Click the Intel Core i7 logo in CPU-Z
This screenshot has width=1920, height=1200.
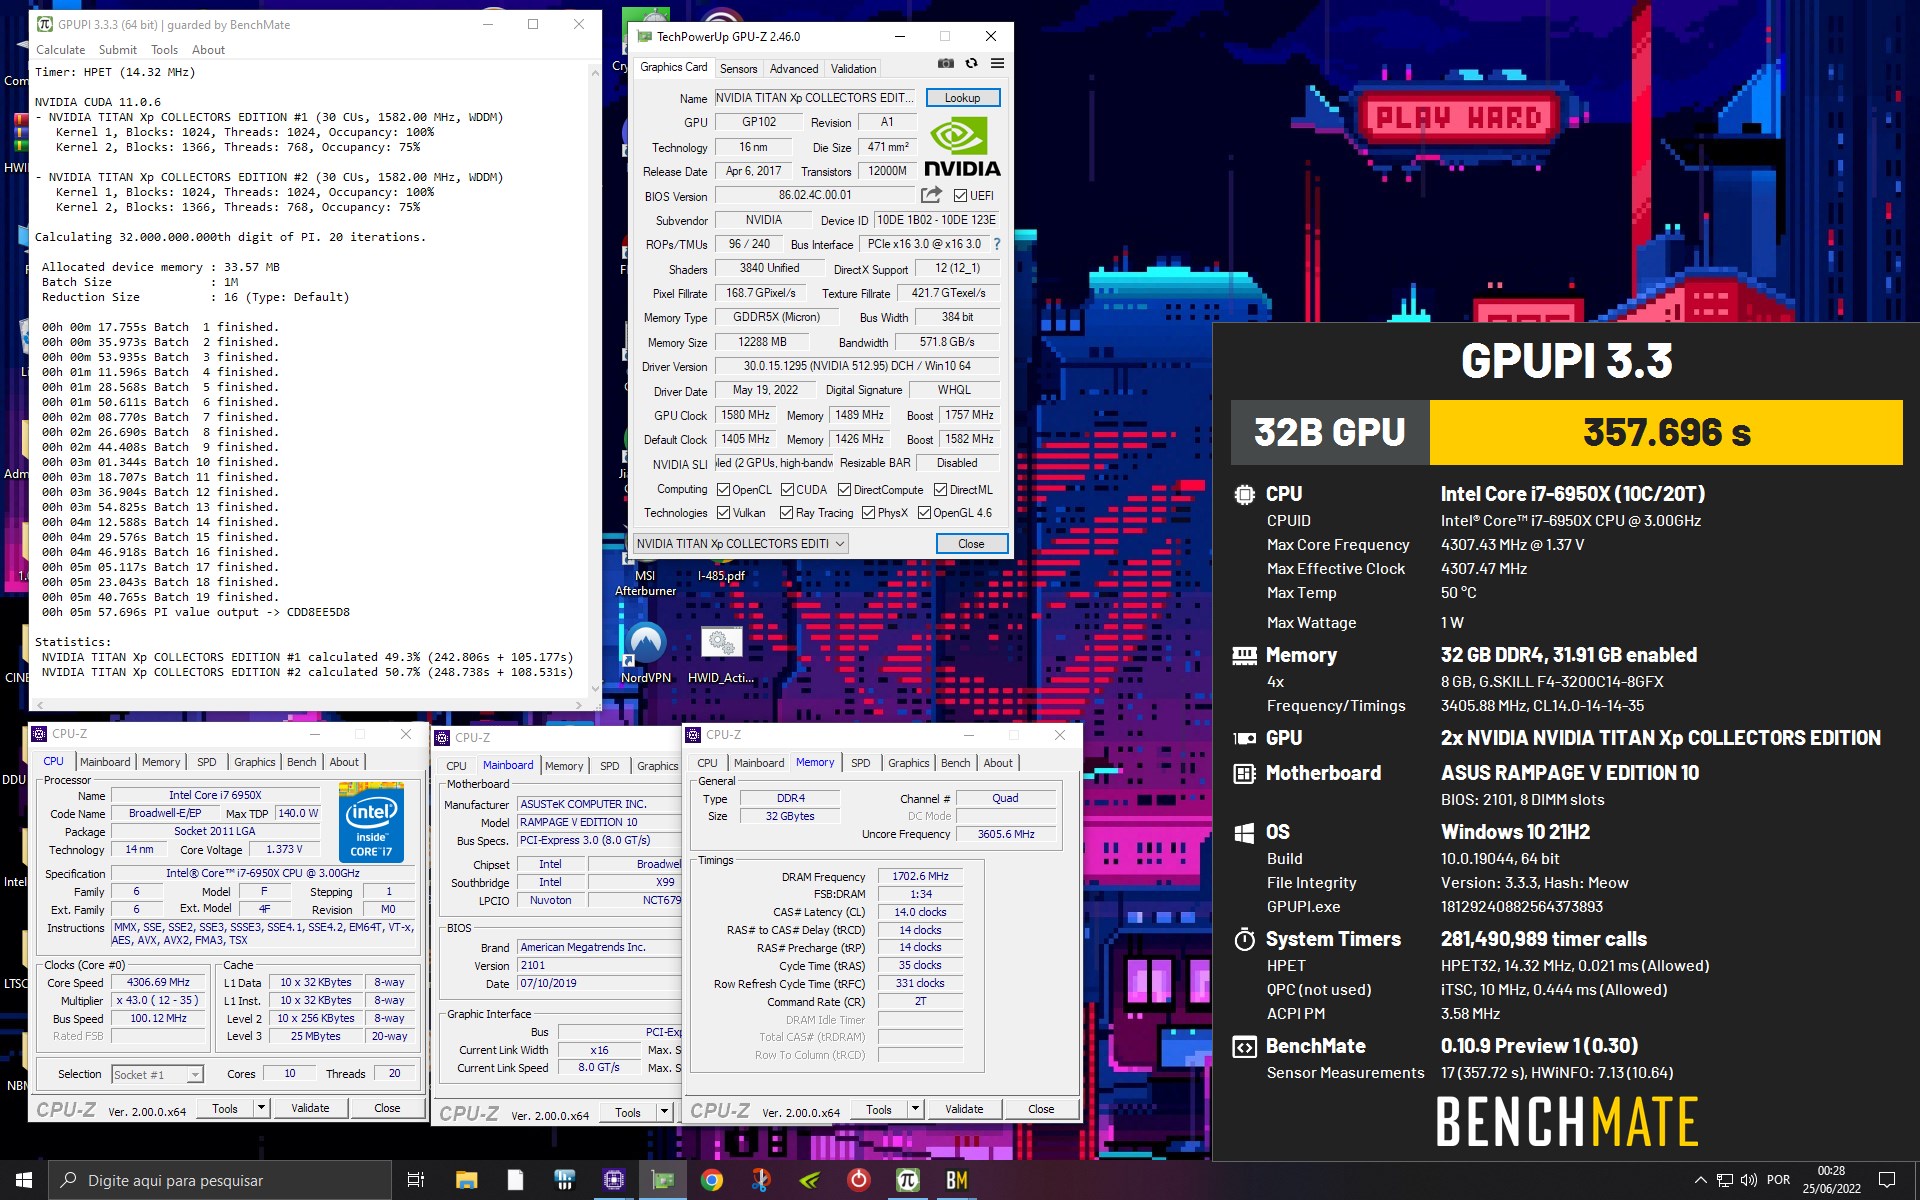[371, 823]
